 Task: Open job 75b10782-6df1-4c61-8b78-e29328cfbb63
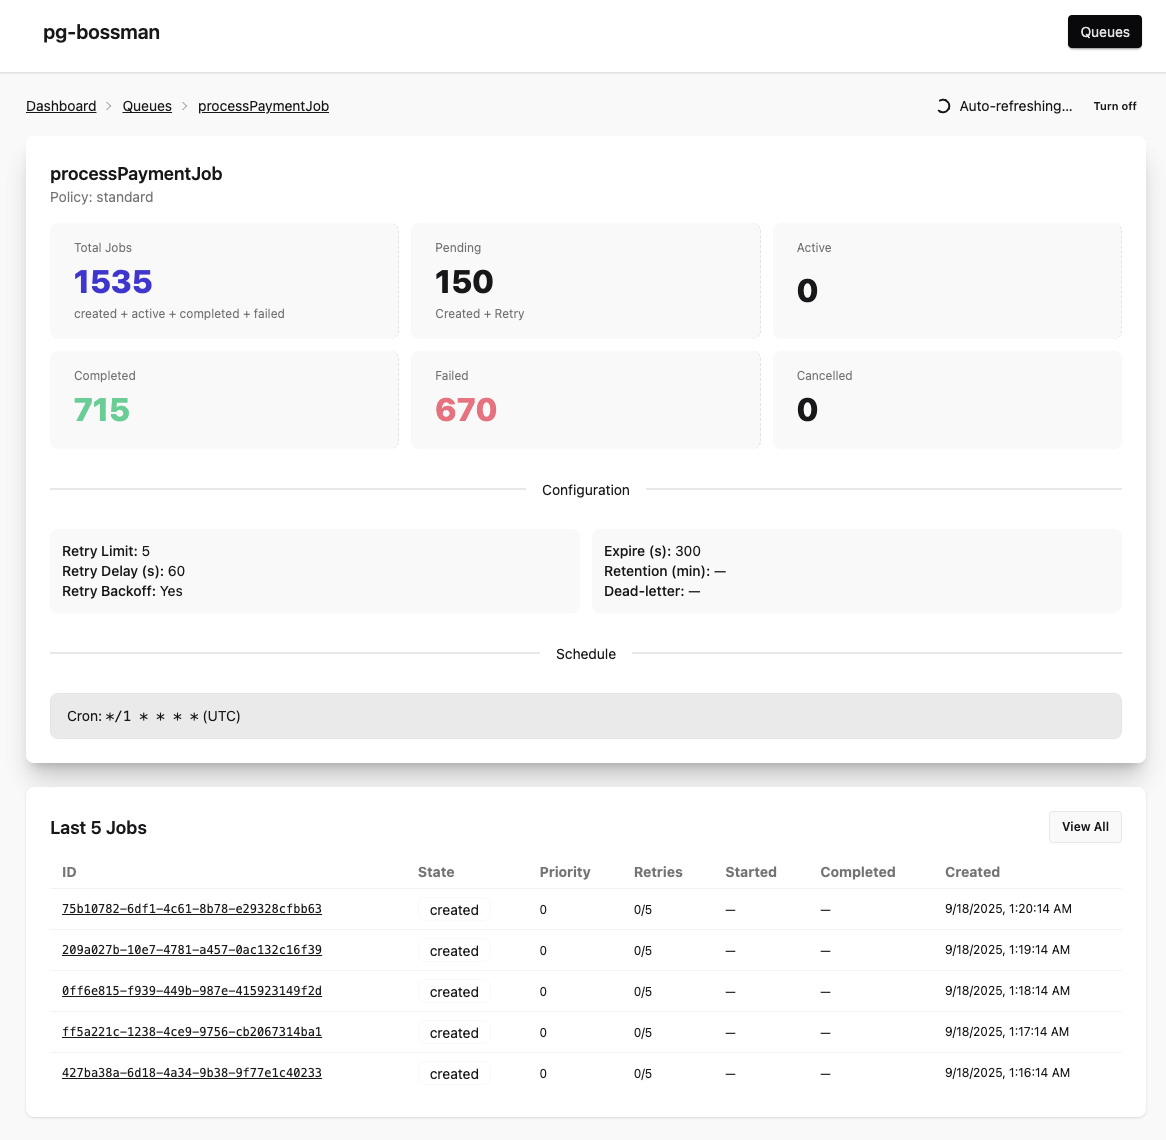192,909
